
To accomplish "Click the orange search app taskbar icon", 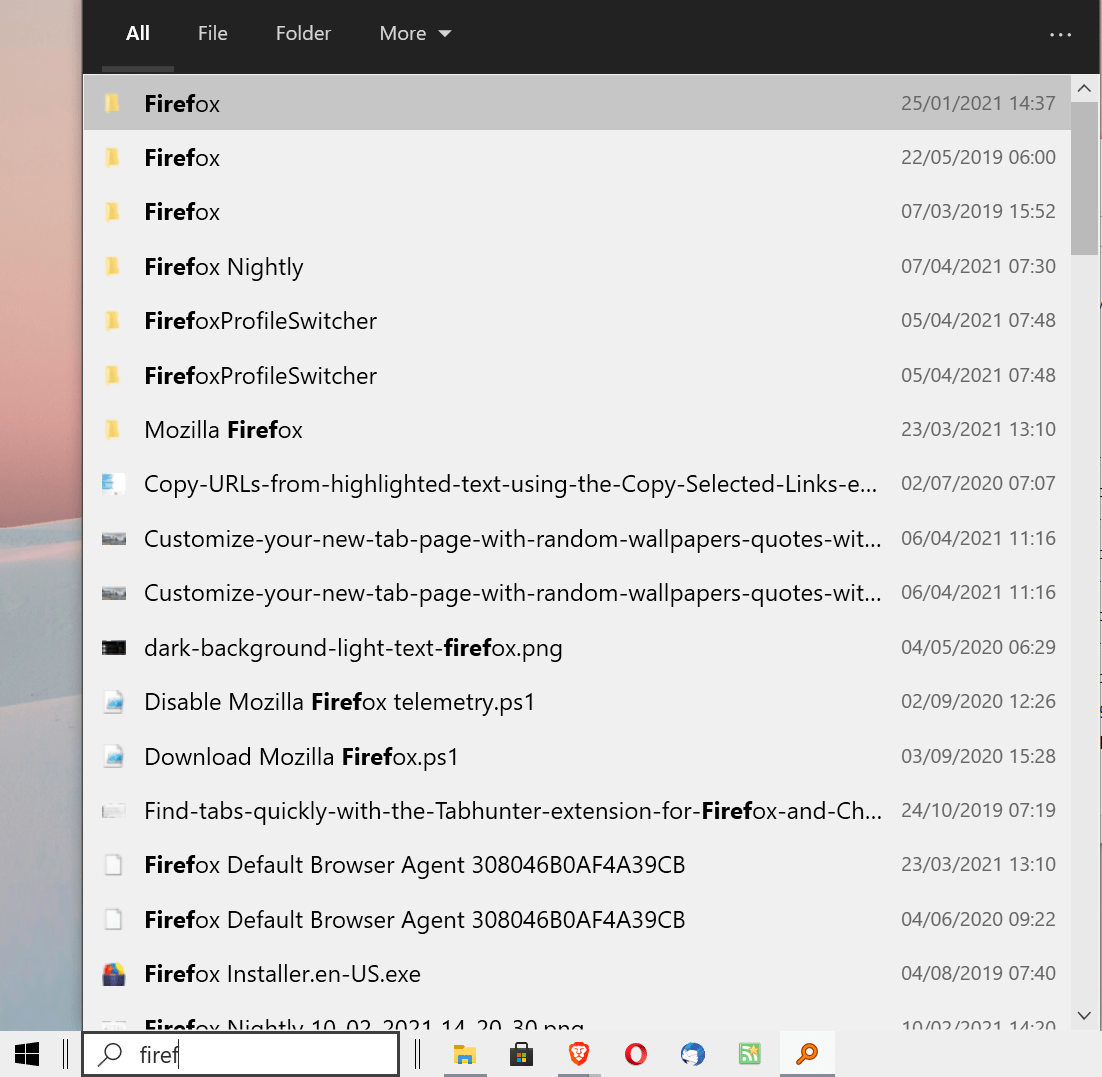I will [x=807, y=1054].
